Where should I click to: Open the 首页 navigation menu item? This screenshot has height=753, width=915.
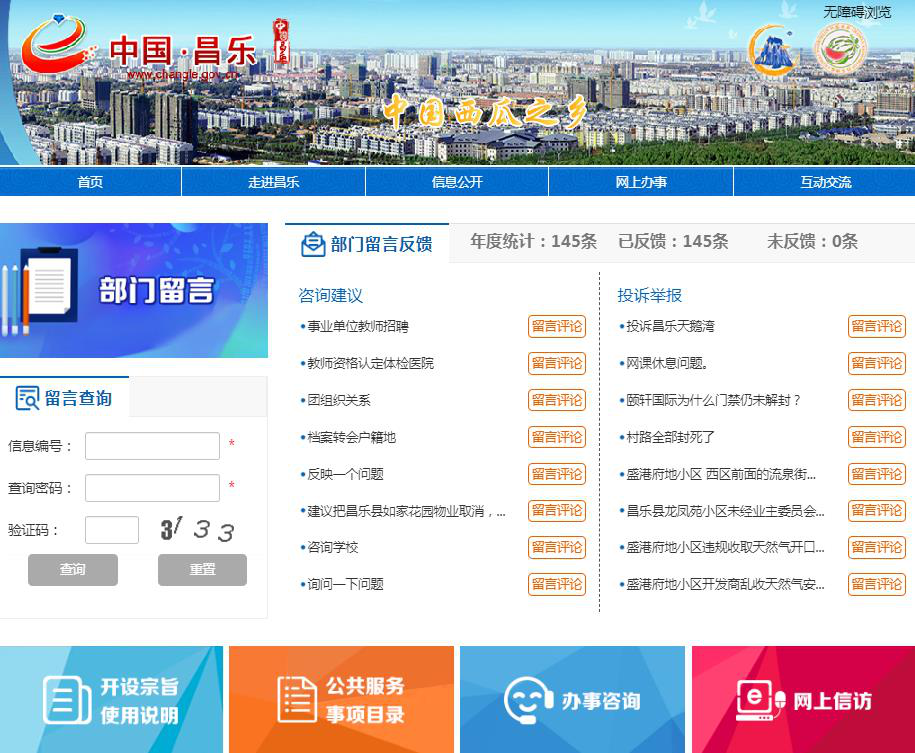[x=90, y=182]
